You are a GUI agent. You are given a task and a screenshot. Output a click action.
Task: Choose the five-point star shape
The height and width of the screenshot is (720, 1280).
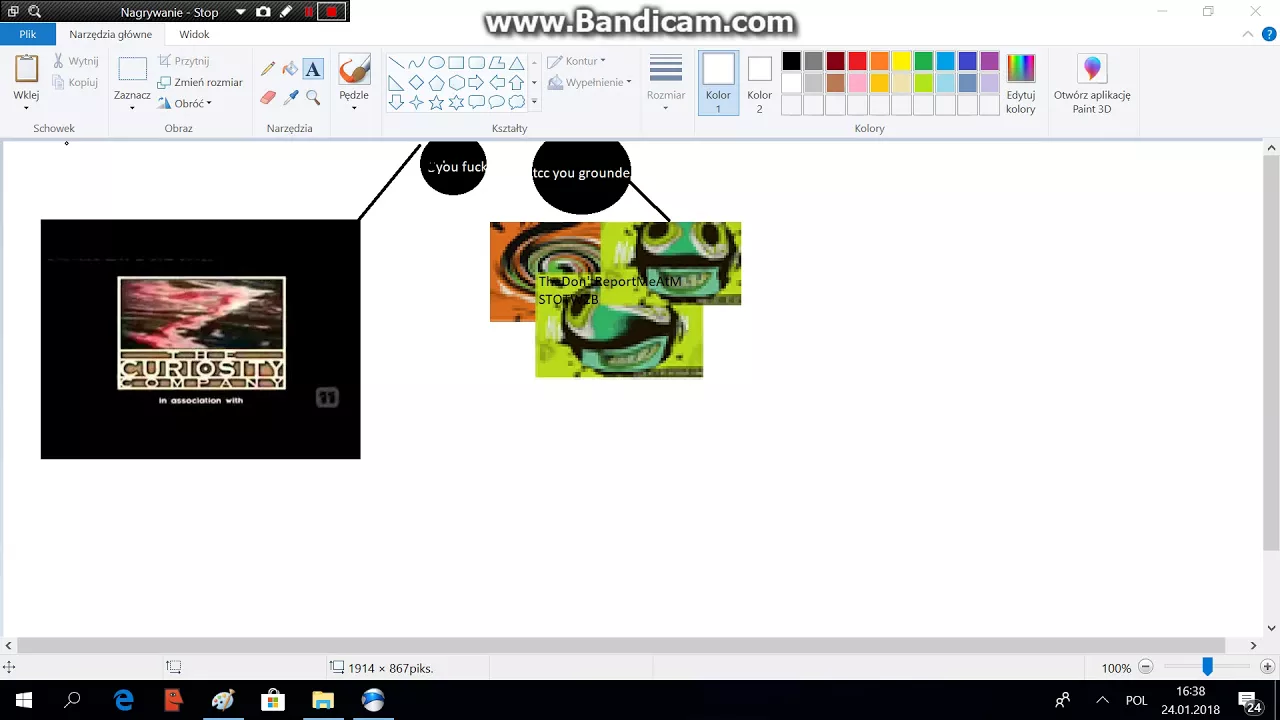pos(436,102)
